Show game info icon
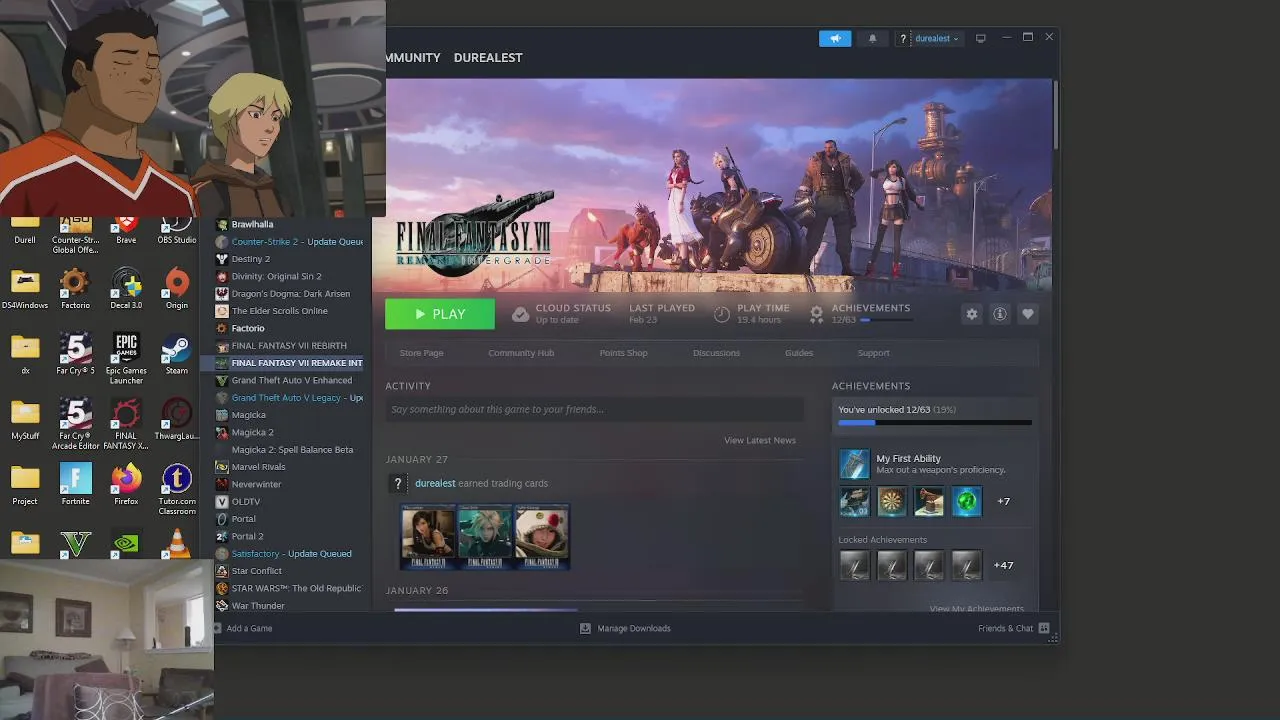The height and width of the screenshot is (720, 1280). [x=999, y=314]
